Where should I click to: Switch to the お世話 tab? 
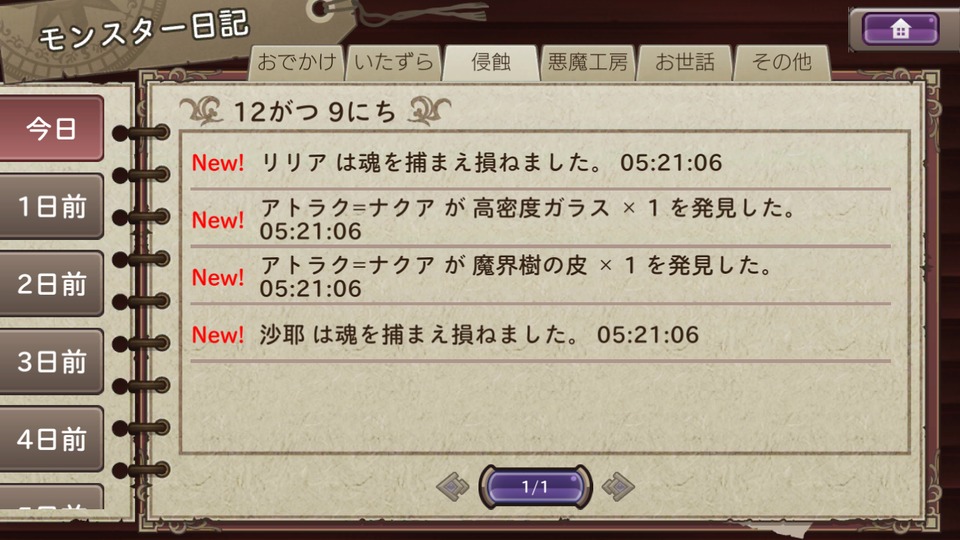(x=684, y=62)
